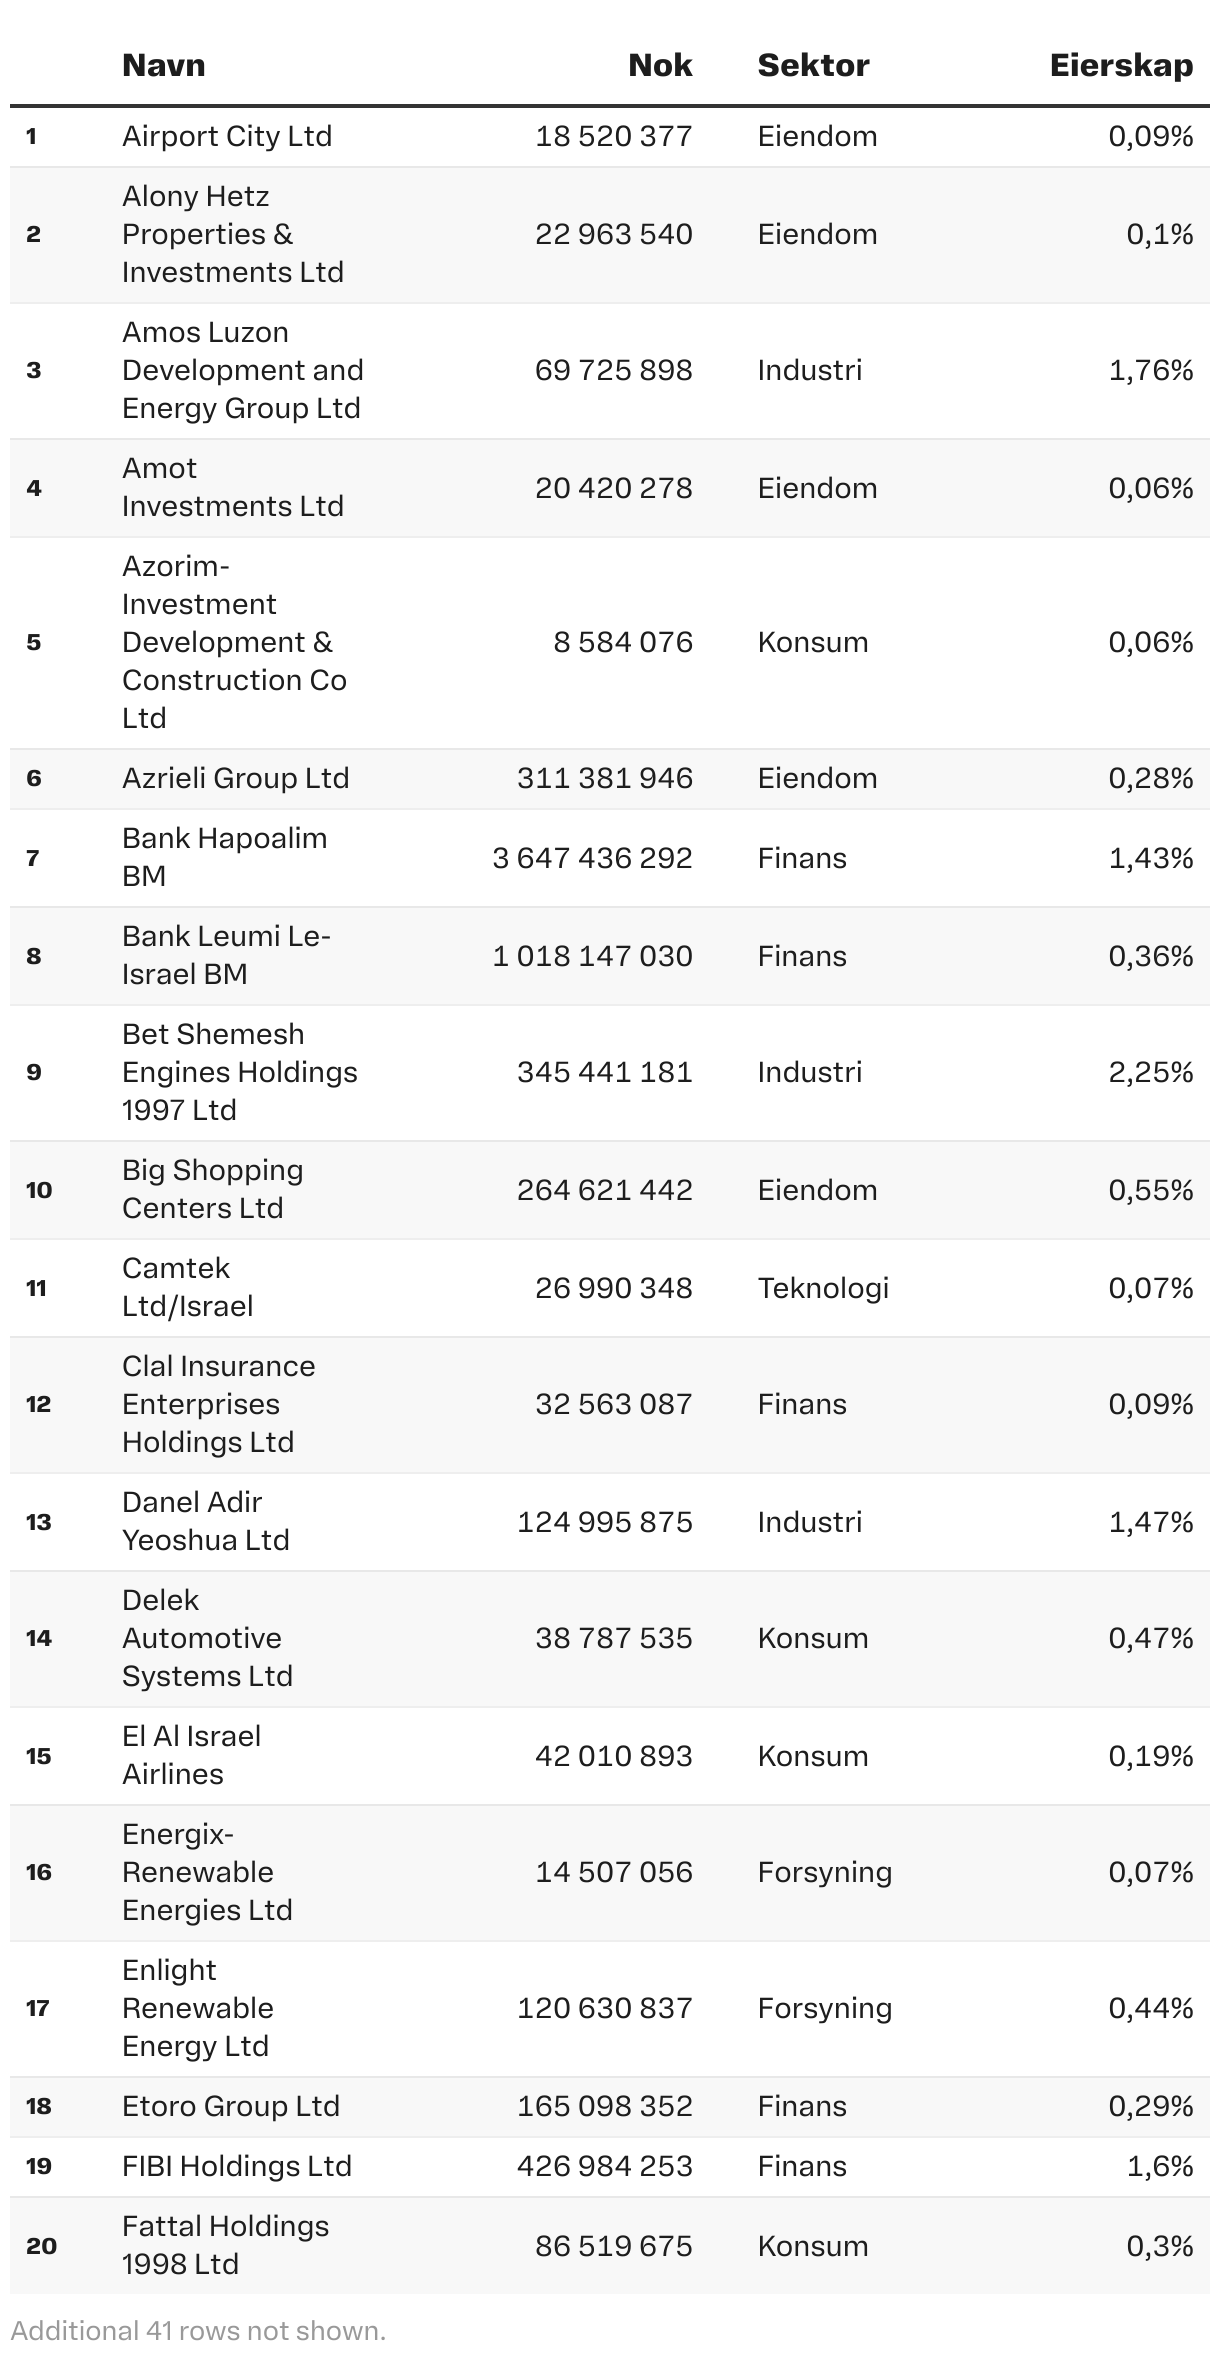Viewport: 1220px width, 2360px height.
Task: Click the Azrieli Group Ltd name
Action: (236, 778)
